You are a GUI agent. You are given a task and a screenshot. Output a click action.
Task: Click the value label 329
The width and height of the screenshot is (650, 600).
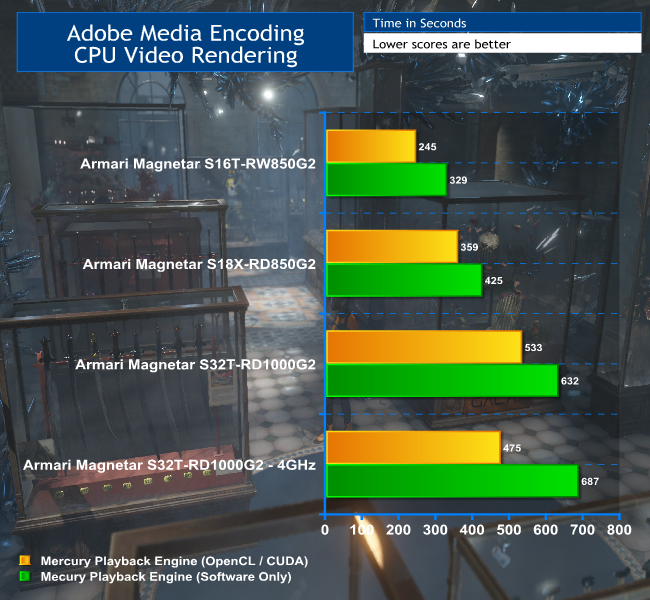click(x=458, y=180)
